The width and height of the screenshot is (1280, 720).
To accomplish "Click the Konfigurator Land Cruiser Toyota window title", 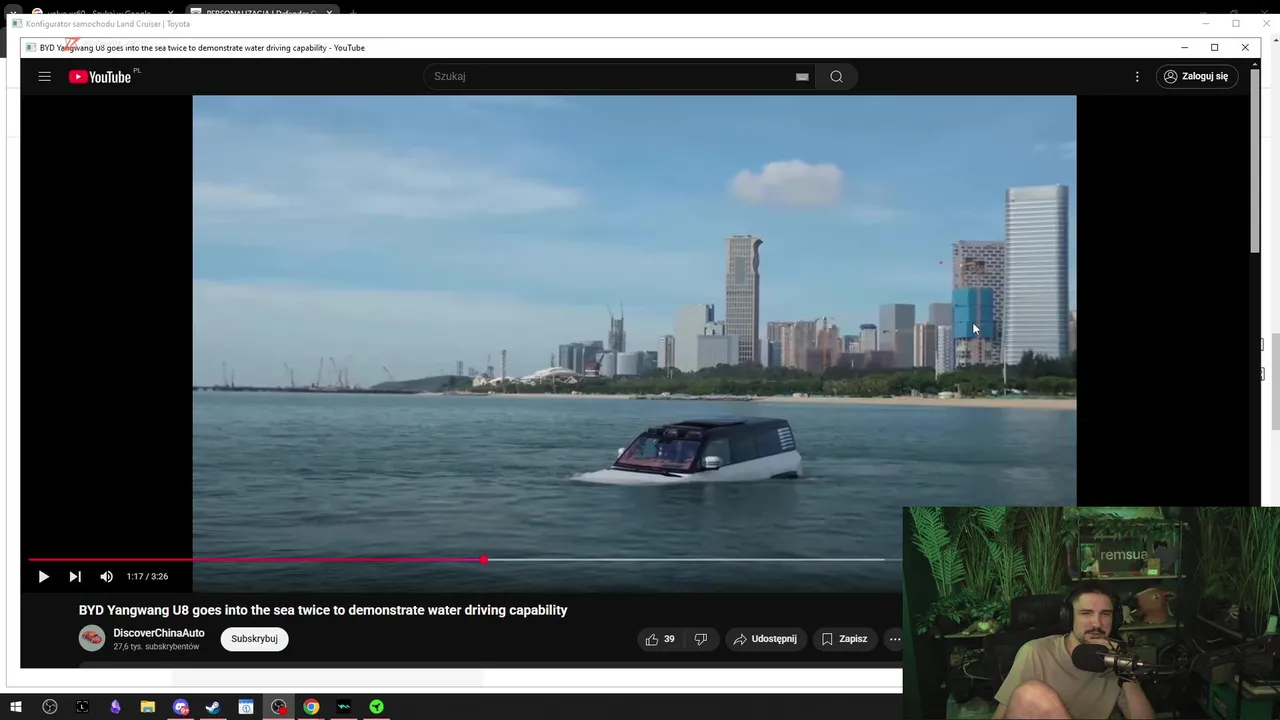I will click(x=108, y=23).
